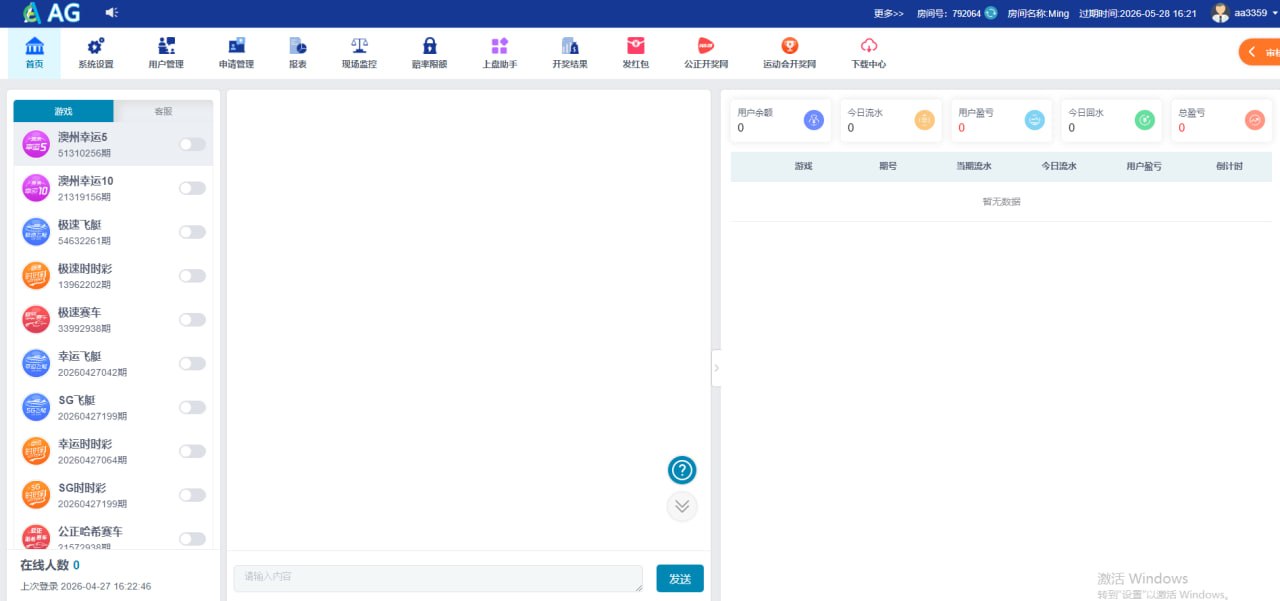Toggle the SG飞艇 game switch
This screenshot has height=601, width=1280.
(192, 408)
